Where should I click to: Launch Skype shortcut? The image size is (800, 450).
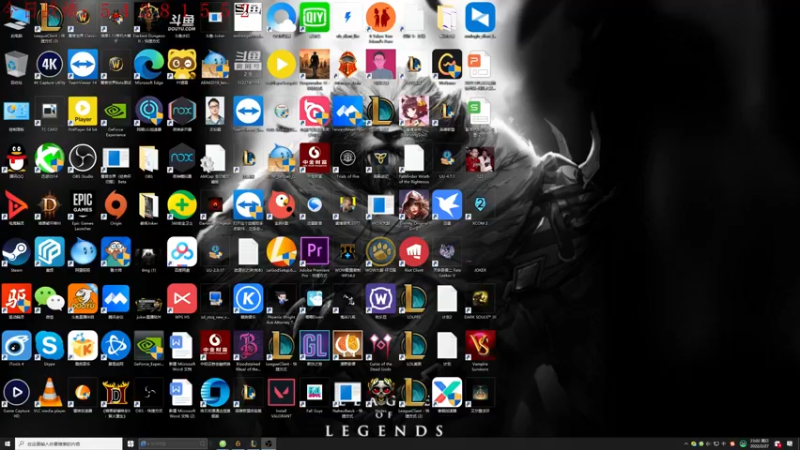[x=49, y=346]
